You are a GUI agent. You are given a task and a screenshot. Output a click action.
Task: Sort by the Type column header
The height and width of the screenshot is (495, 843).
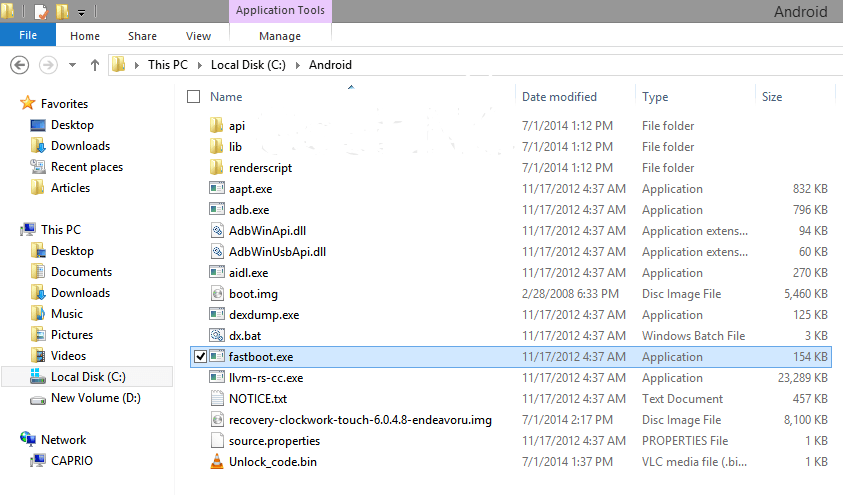point(655,97)
